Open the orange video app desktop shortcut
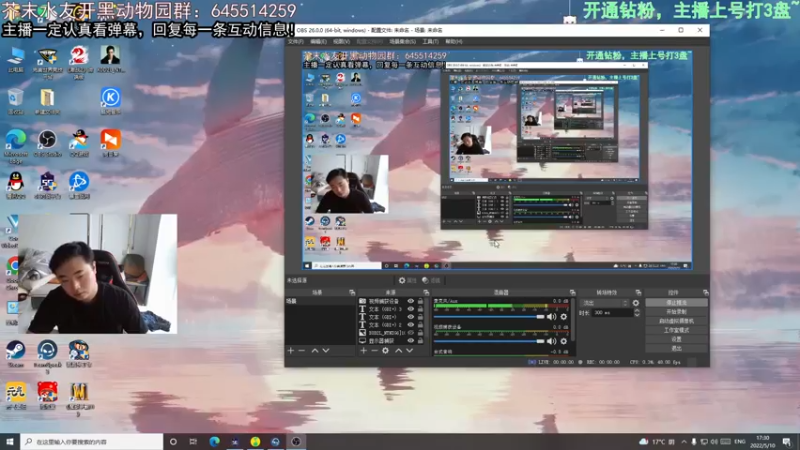The height and width of the screenshot is (450, 800). click(111, 143)
